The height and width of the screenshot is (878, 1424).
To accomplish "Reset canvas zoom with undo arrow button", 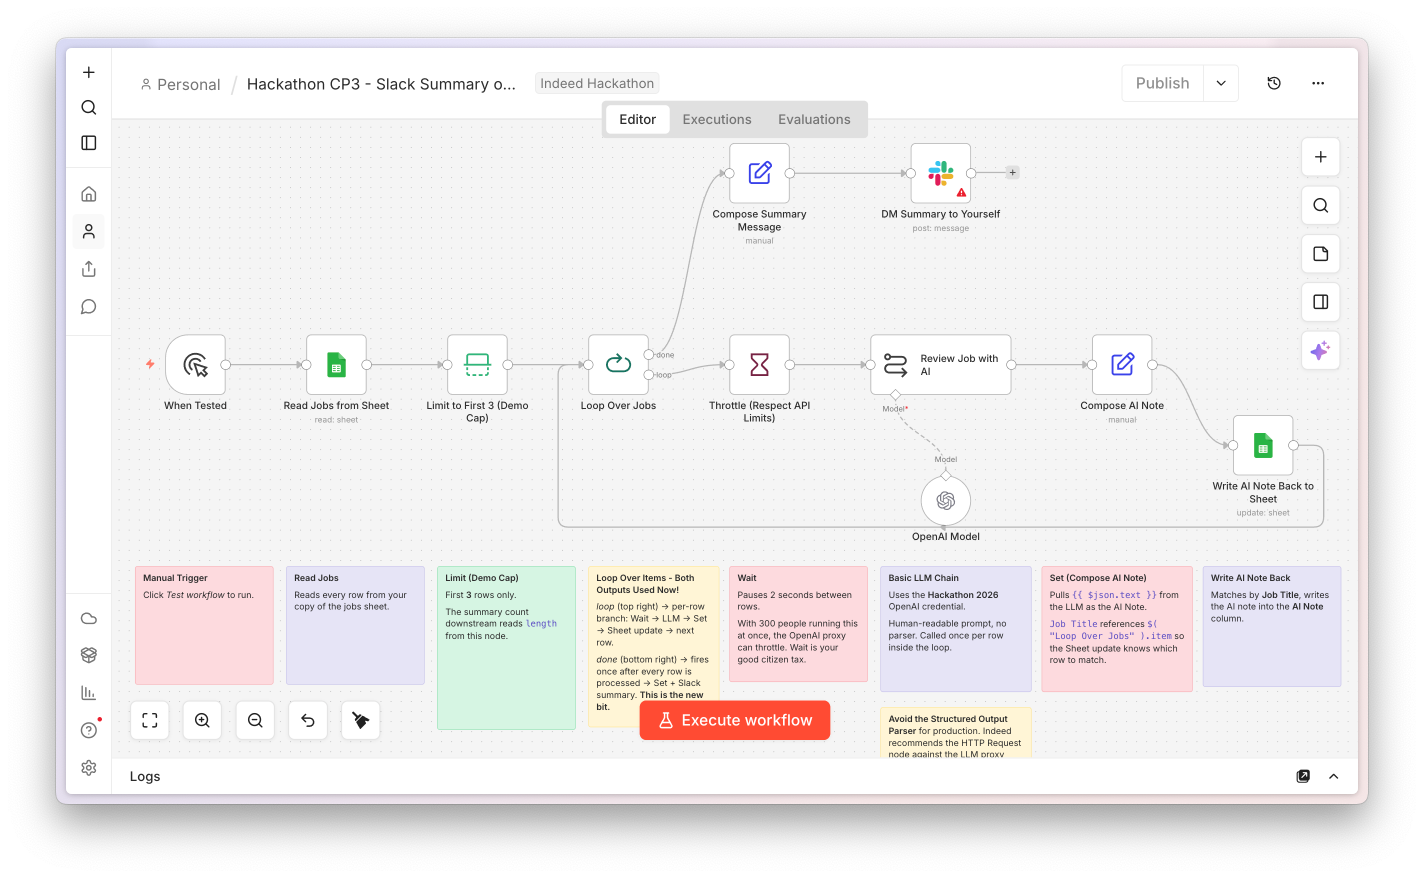I will pos(308,720).
